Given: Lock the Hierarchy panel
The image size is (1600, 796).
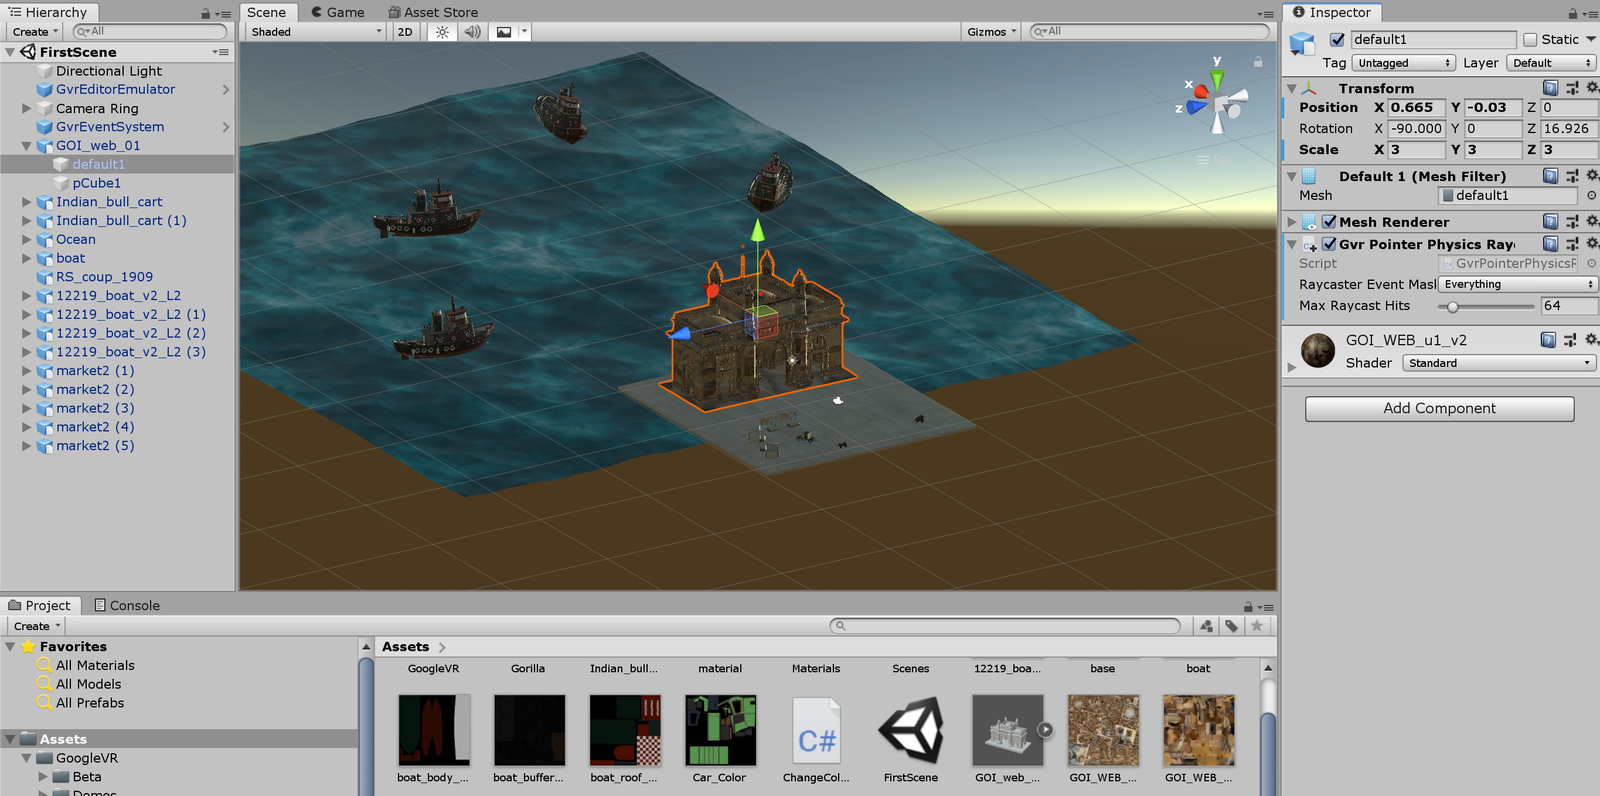Looking at the screenshot, I should tap(205, 13).
